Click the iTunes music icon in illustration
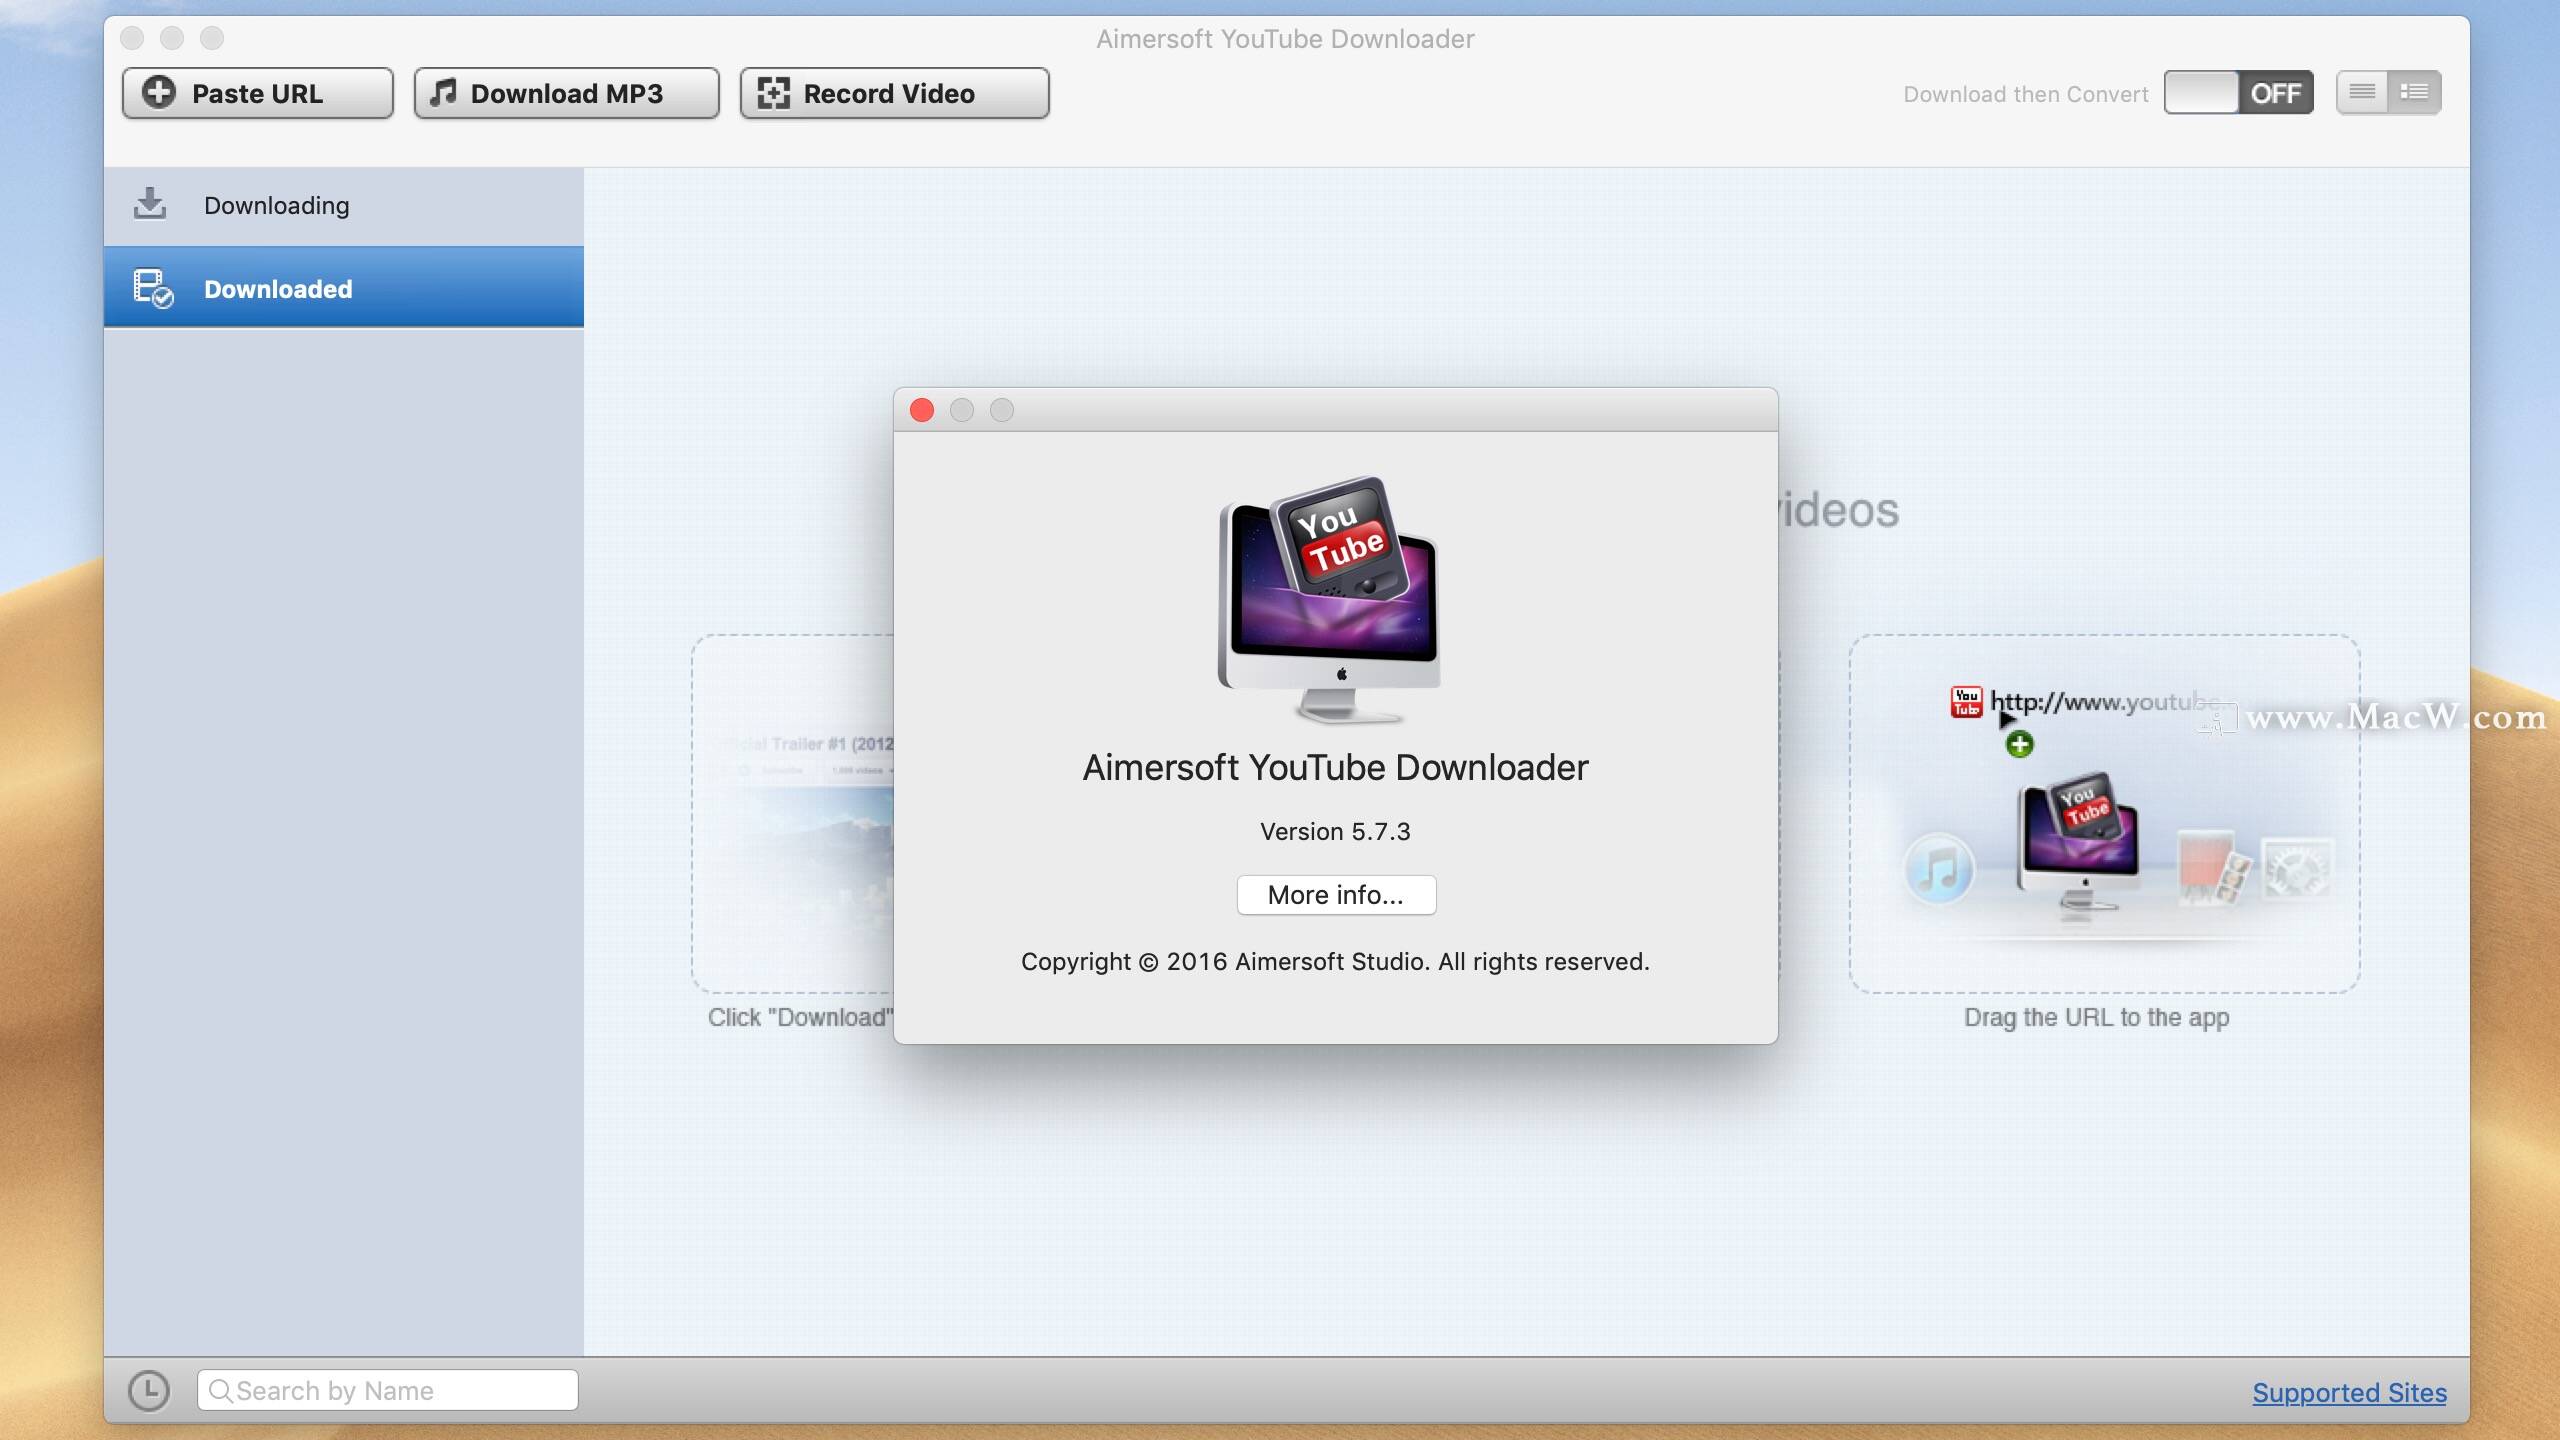This screenshot has width=2560, height=1440. tap(1939, 868)
